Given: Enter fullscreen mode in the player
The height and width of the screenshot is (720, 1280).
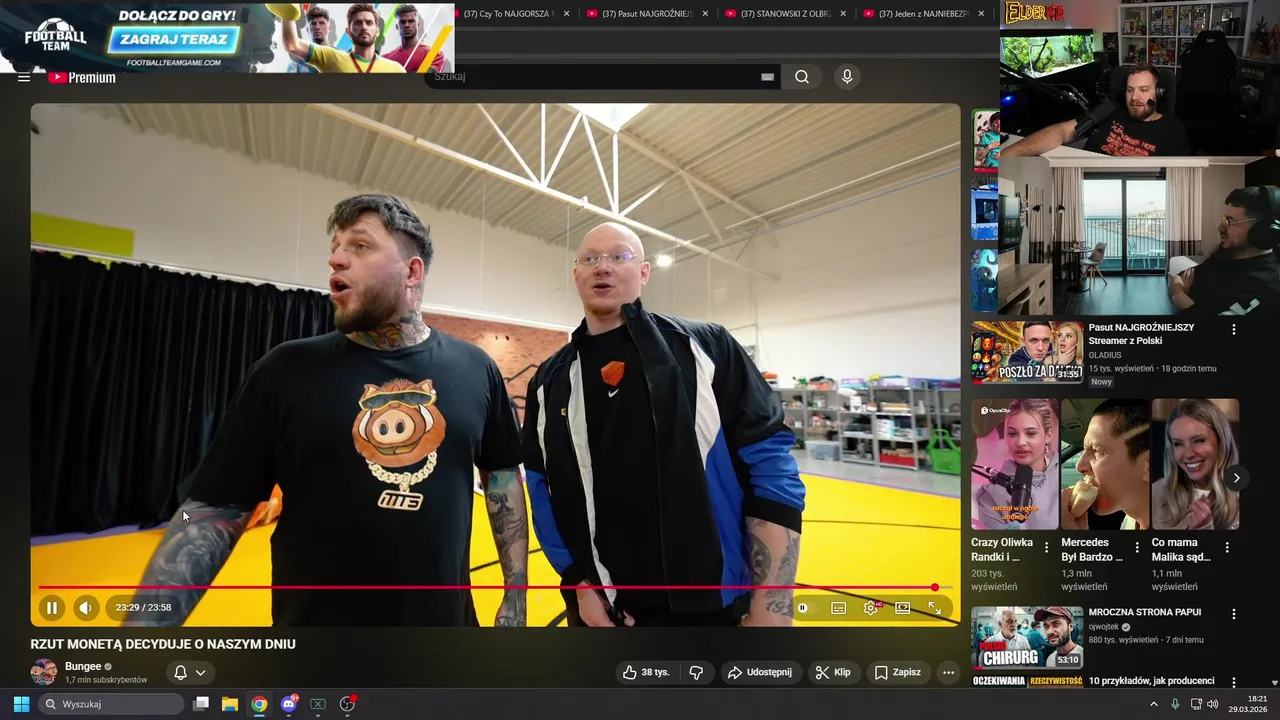Looking at the screenshot, I should click(x=934, y=607).
